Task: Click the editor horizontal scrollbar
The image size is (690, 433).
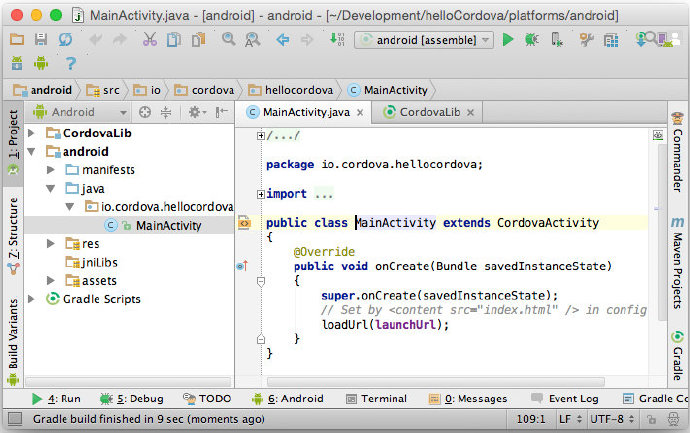Action: 436,382
